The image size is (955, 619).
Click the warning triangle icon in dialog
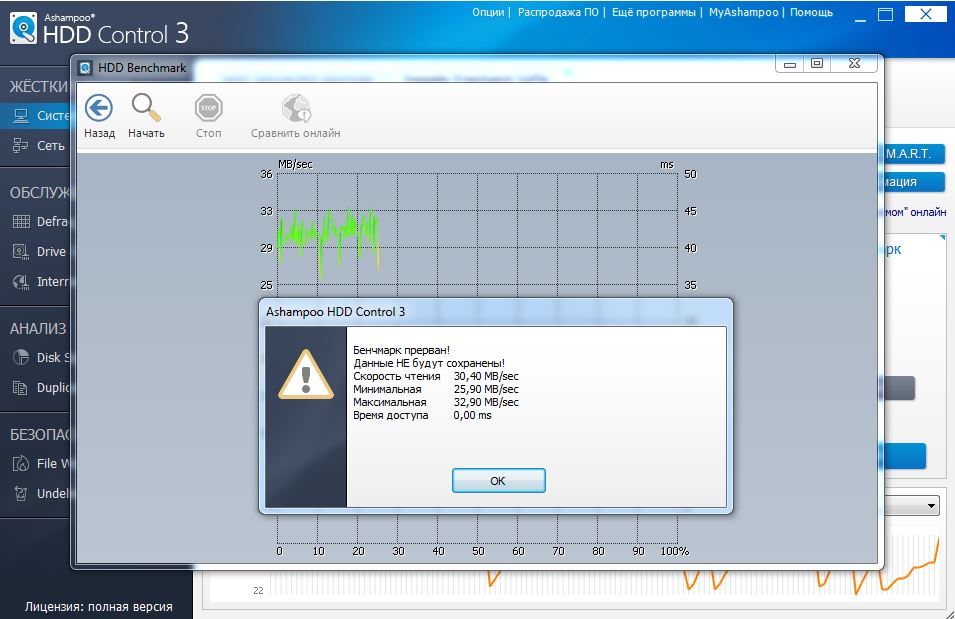(306, 375)
